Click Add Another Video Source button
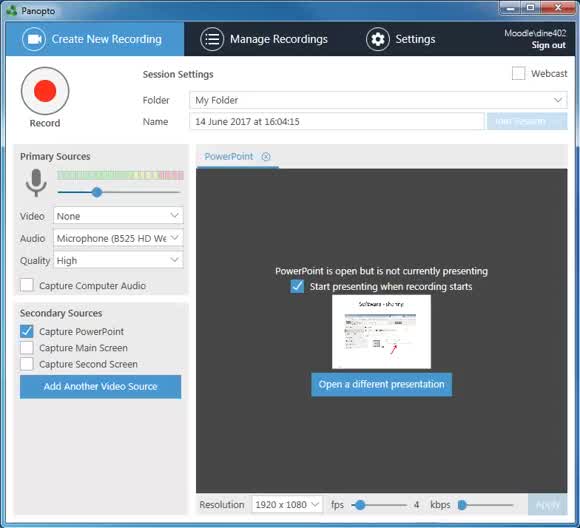The height and width of the screenshot is (528, 580). tap(101, 387)
